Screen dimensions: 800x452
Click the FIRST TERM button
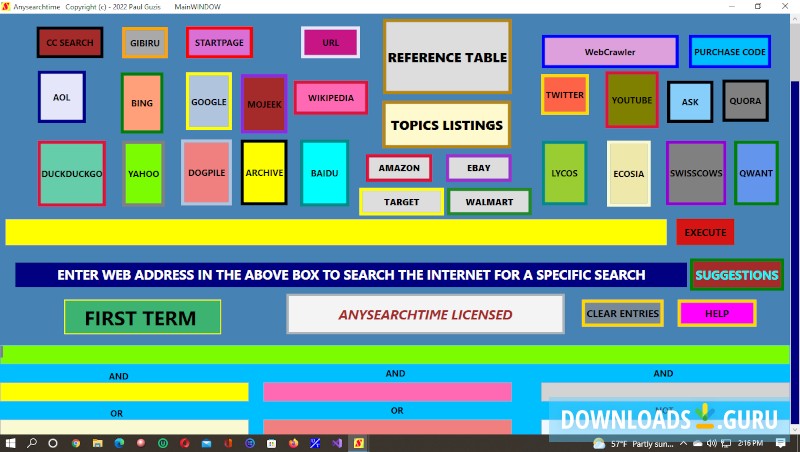[142, 317]
